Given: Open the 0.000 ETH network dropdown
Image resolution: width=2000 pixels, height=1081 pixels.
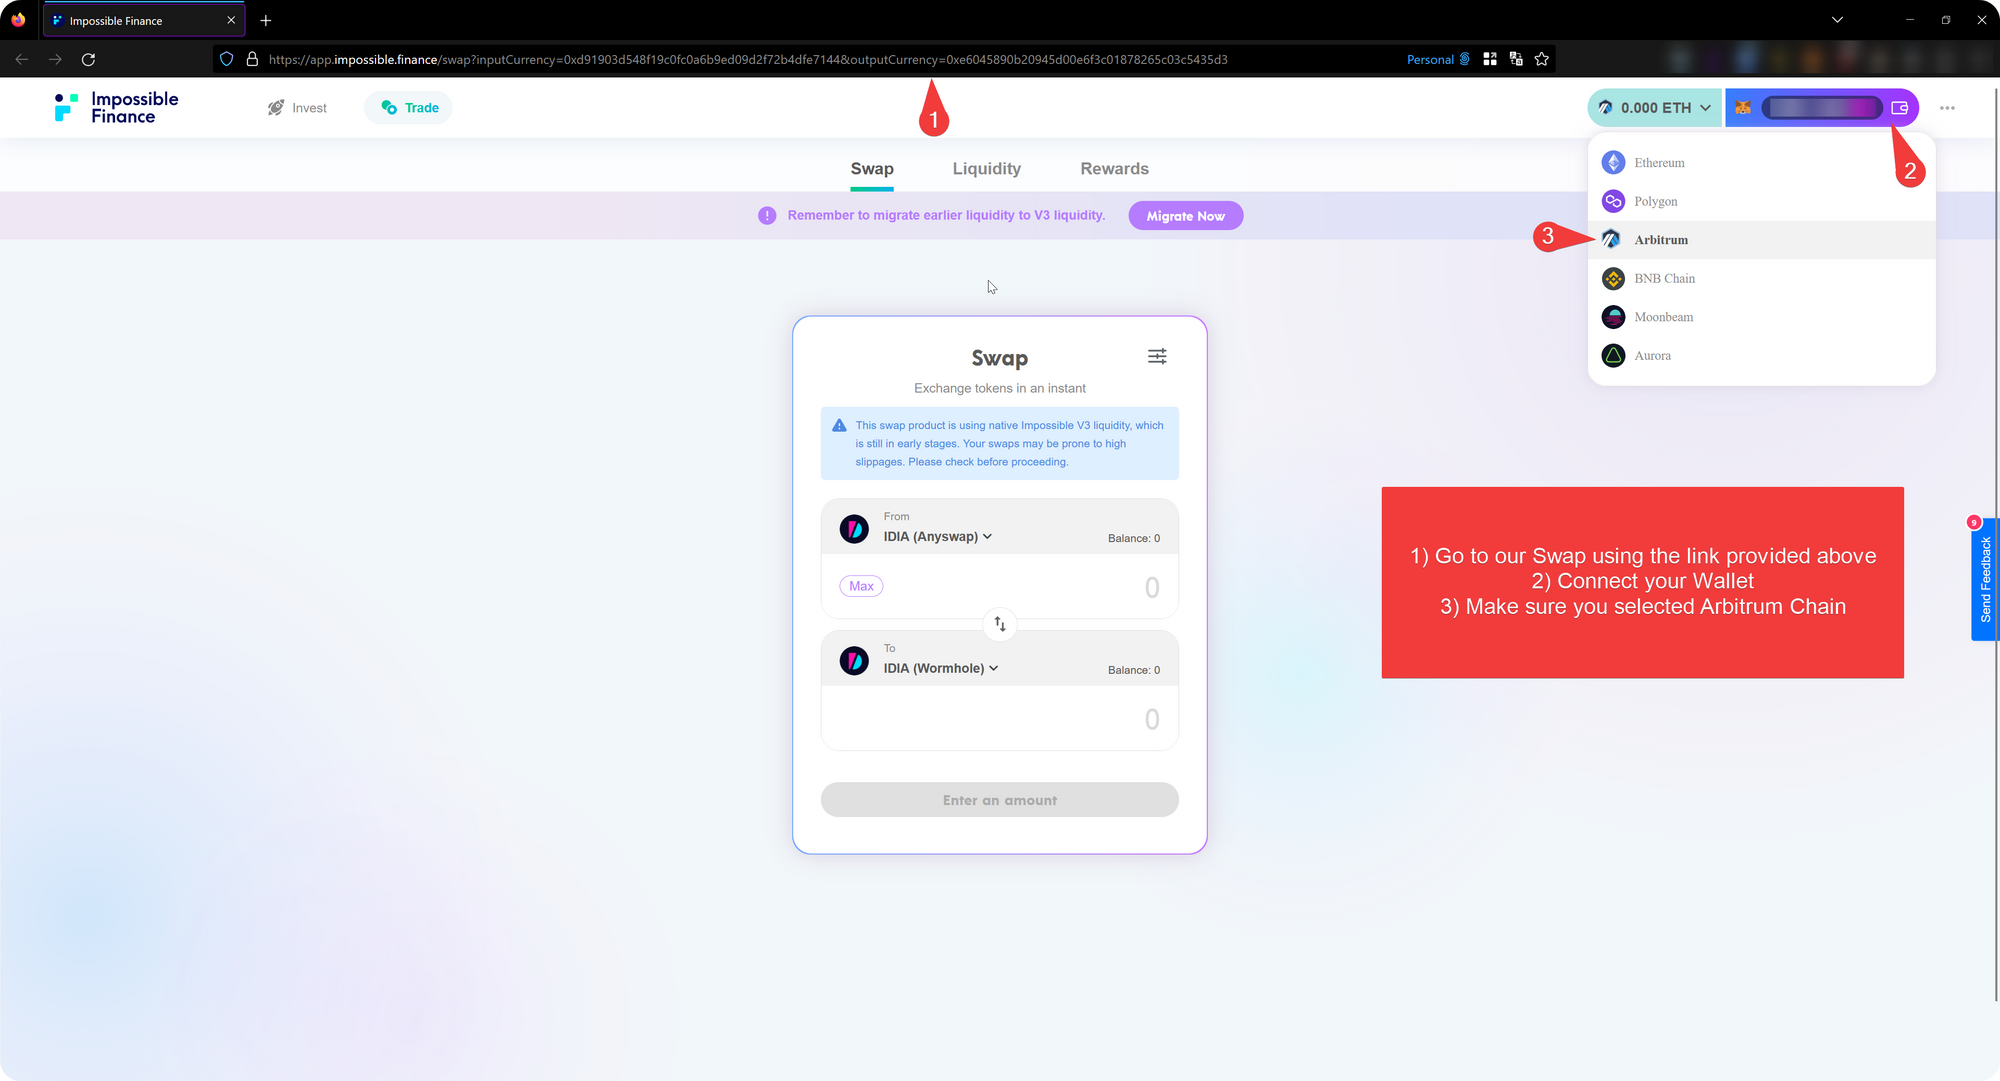Looking at the screenshot, I should pos(1655,108).
